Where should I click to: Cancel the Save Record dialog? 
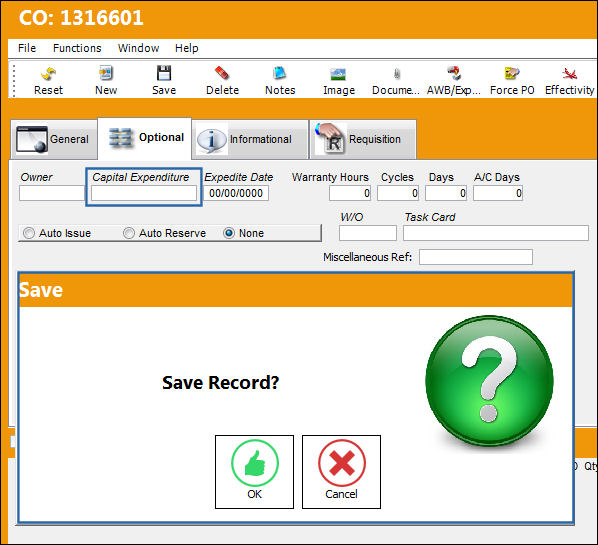[x=341, y=472]
